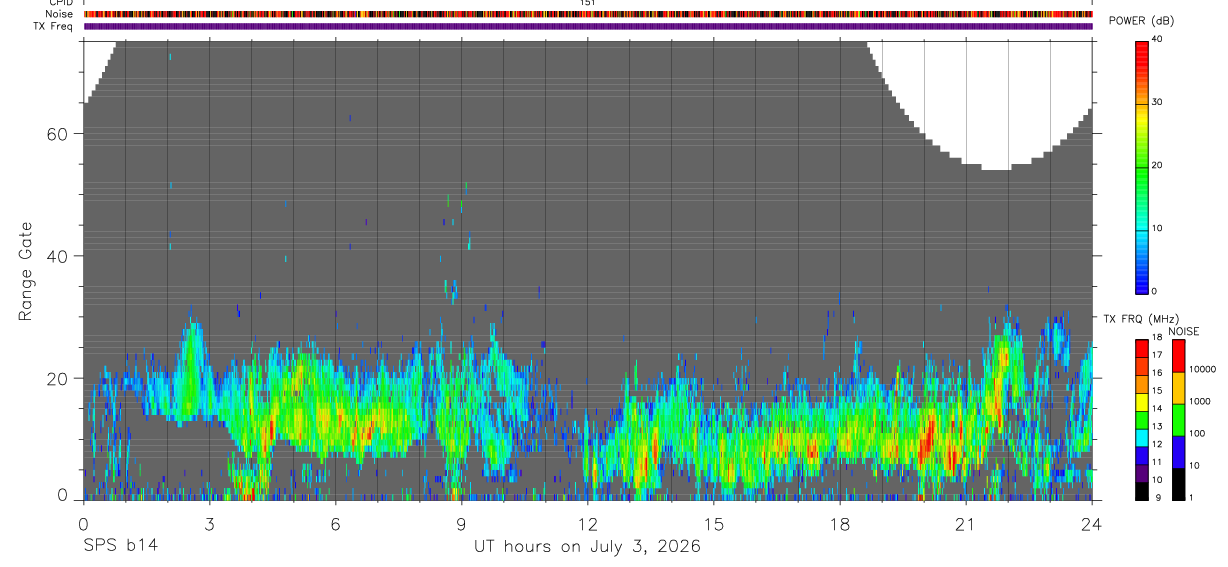Viewport: 1228px width, 567px height.
Task: Click the "12" hour tick label
Action: click(588, 523)
